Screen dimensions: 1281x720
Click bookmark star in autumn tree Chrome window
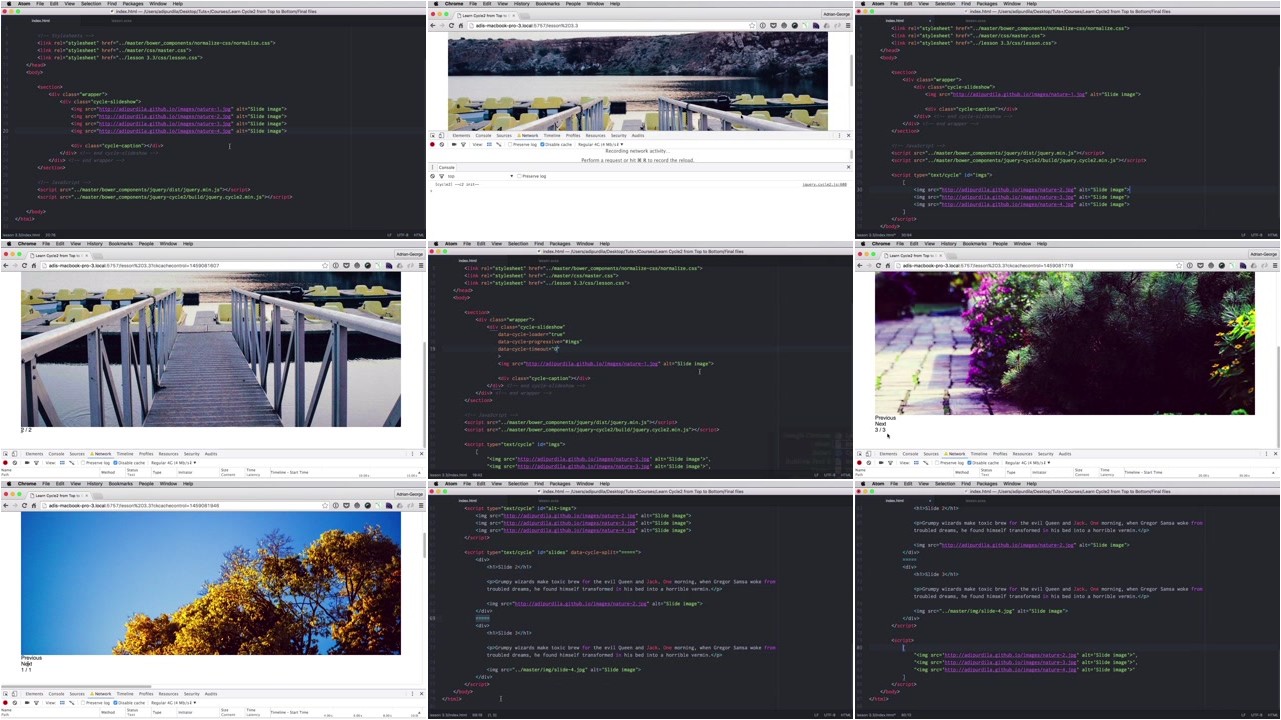325,505
